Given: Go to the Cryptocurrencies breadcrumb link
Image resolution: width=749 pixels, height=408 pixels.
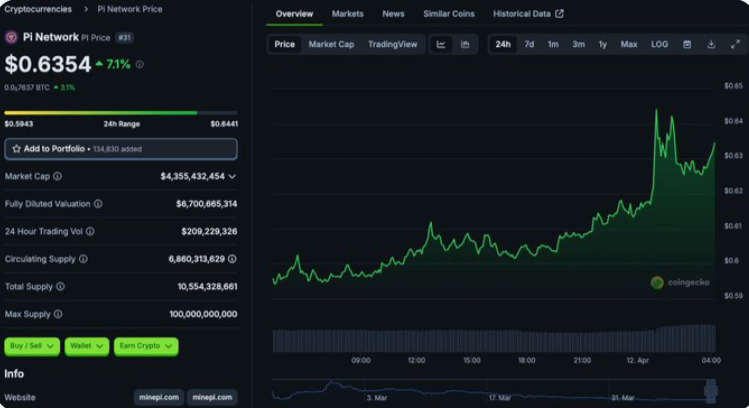Looking at the screenshot, I should 38,9.
